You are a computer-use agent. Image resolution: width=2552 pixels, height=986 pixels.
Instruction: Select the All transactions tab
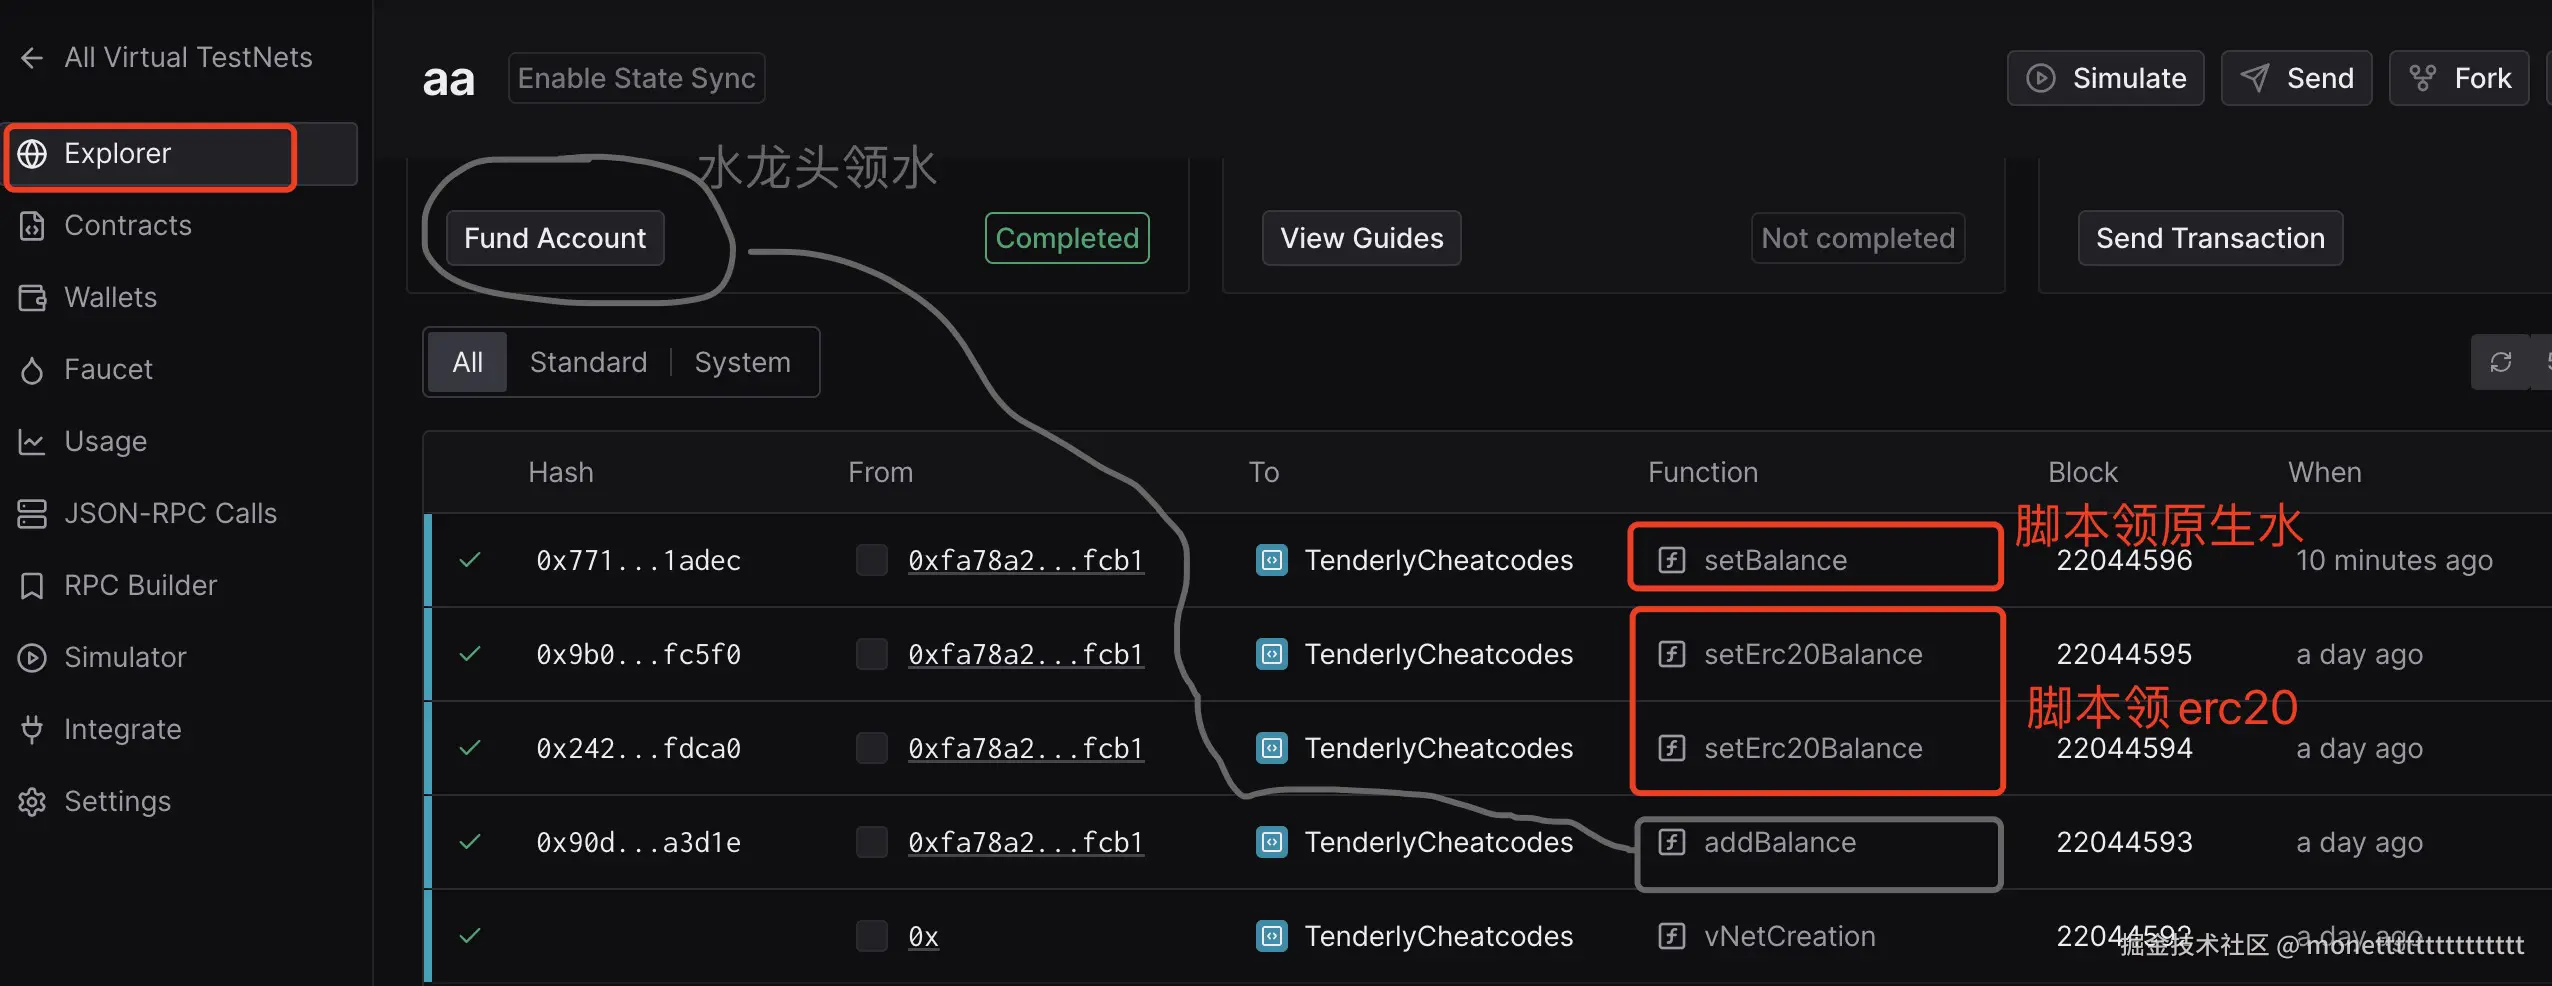click(x=467, y=362)
